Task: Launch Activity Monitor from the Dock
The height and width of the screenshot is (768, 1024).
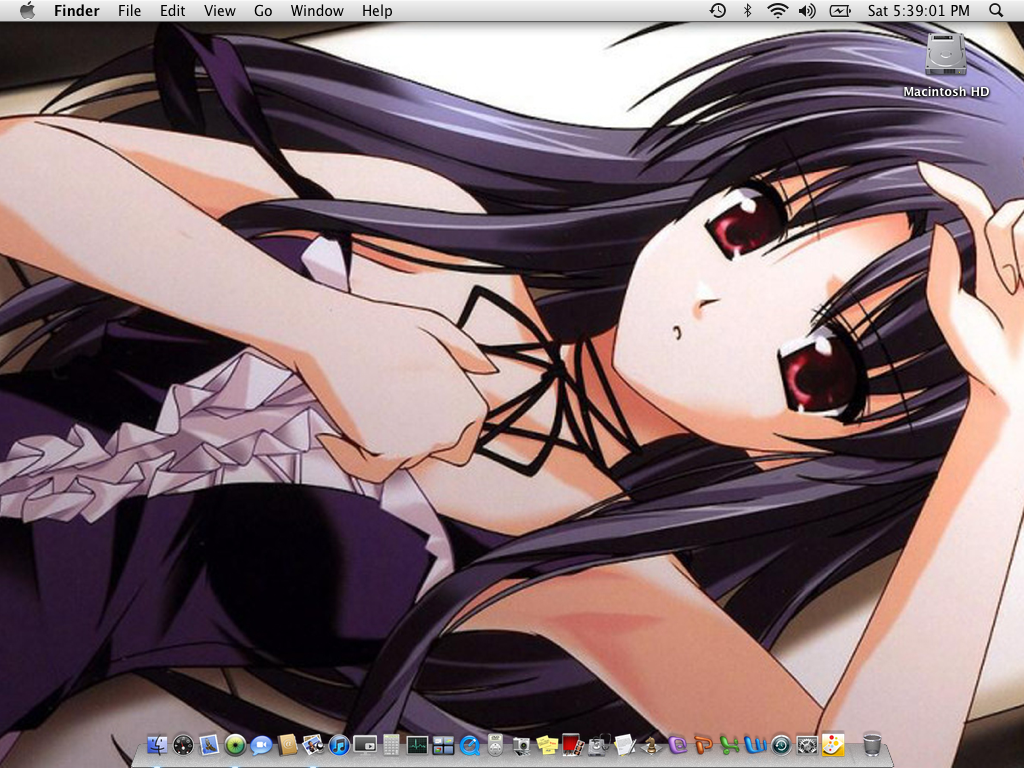Action: [417, 744]
